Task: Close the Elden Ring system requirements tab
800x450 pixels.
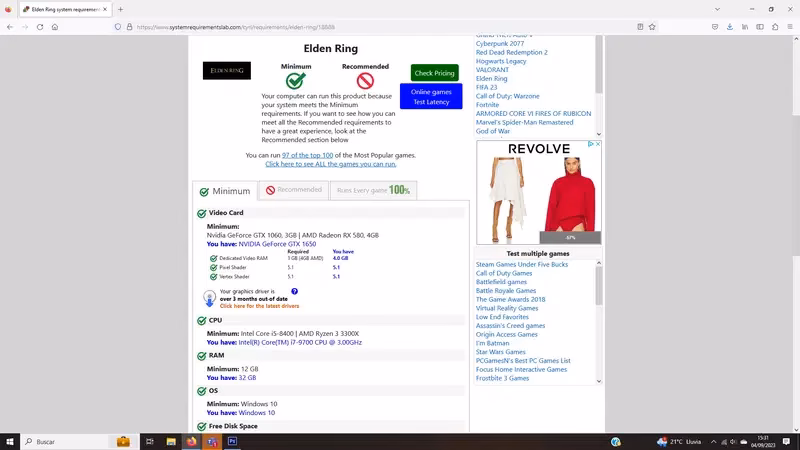Action: 105,9
